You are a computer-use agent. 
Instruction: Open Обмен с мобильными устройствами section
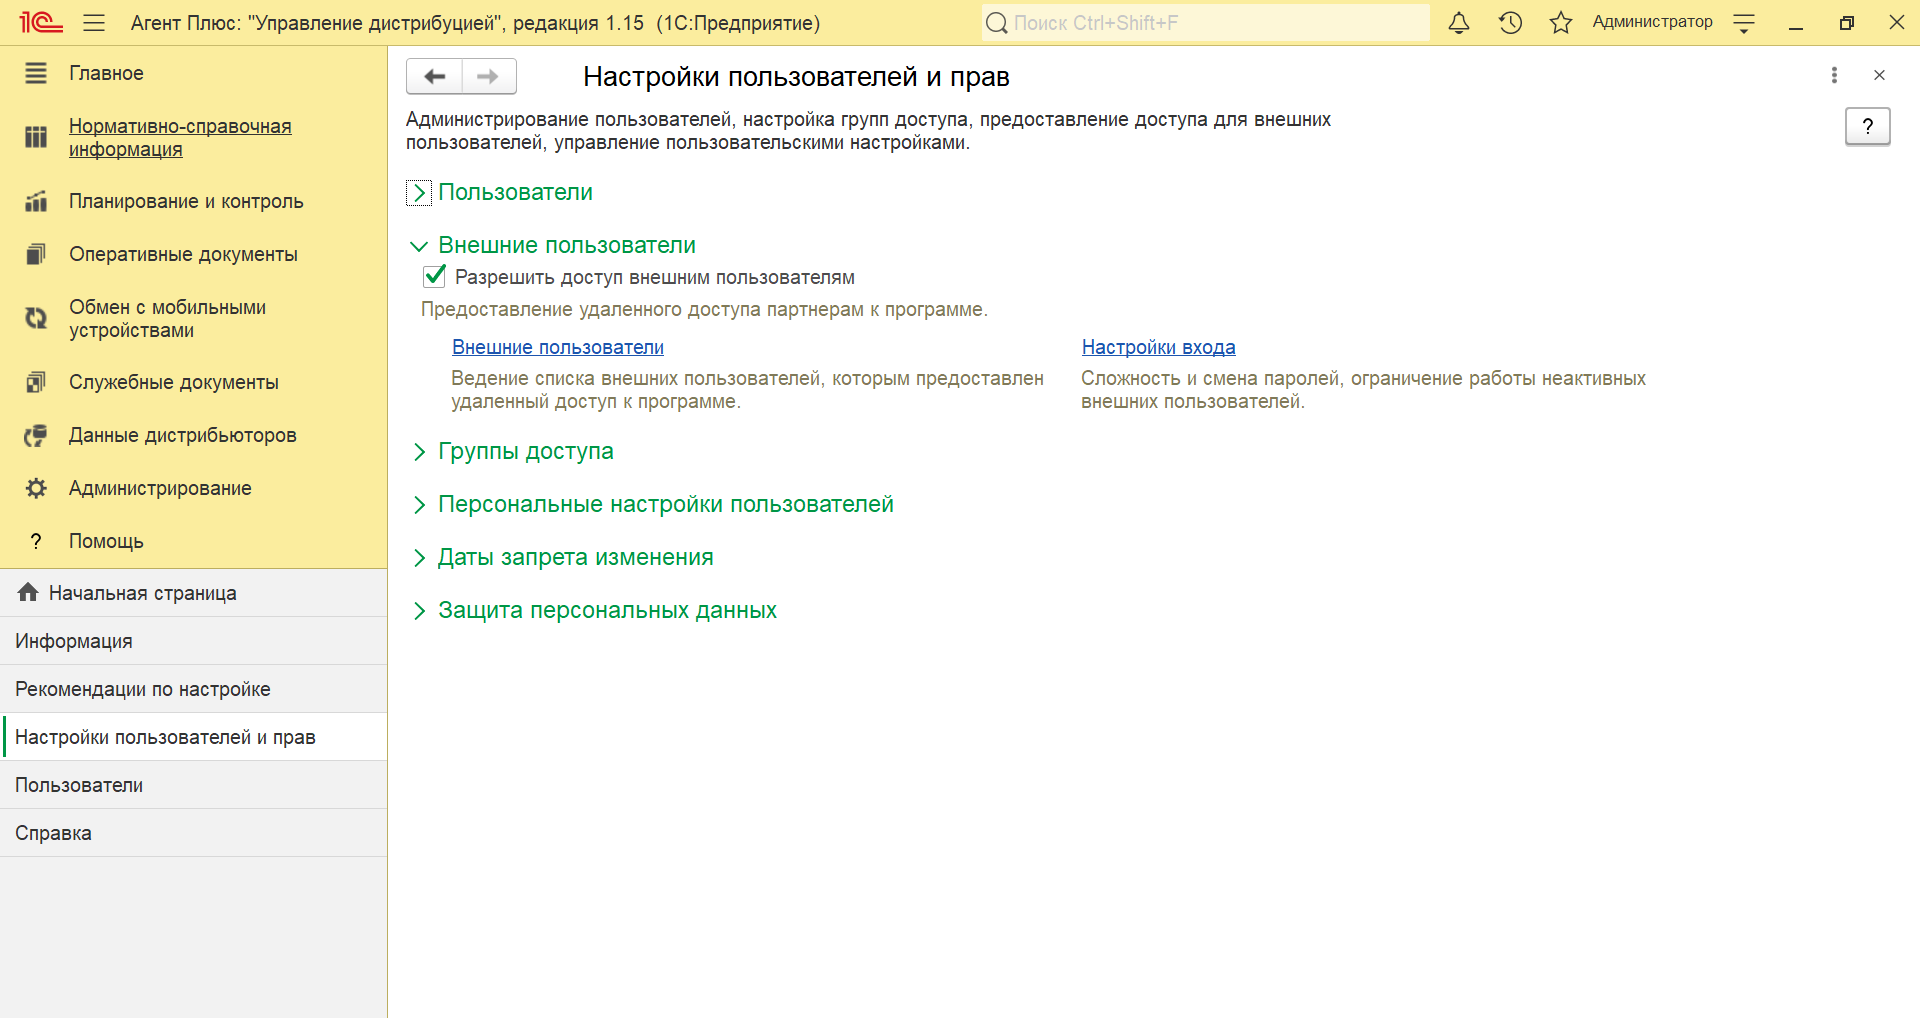pos(193,318)
